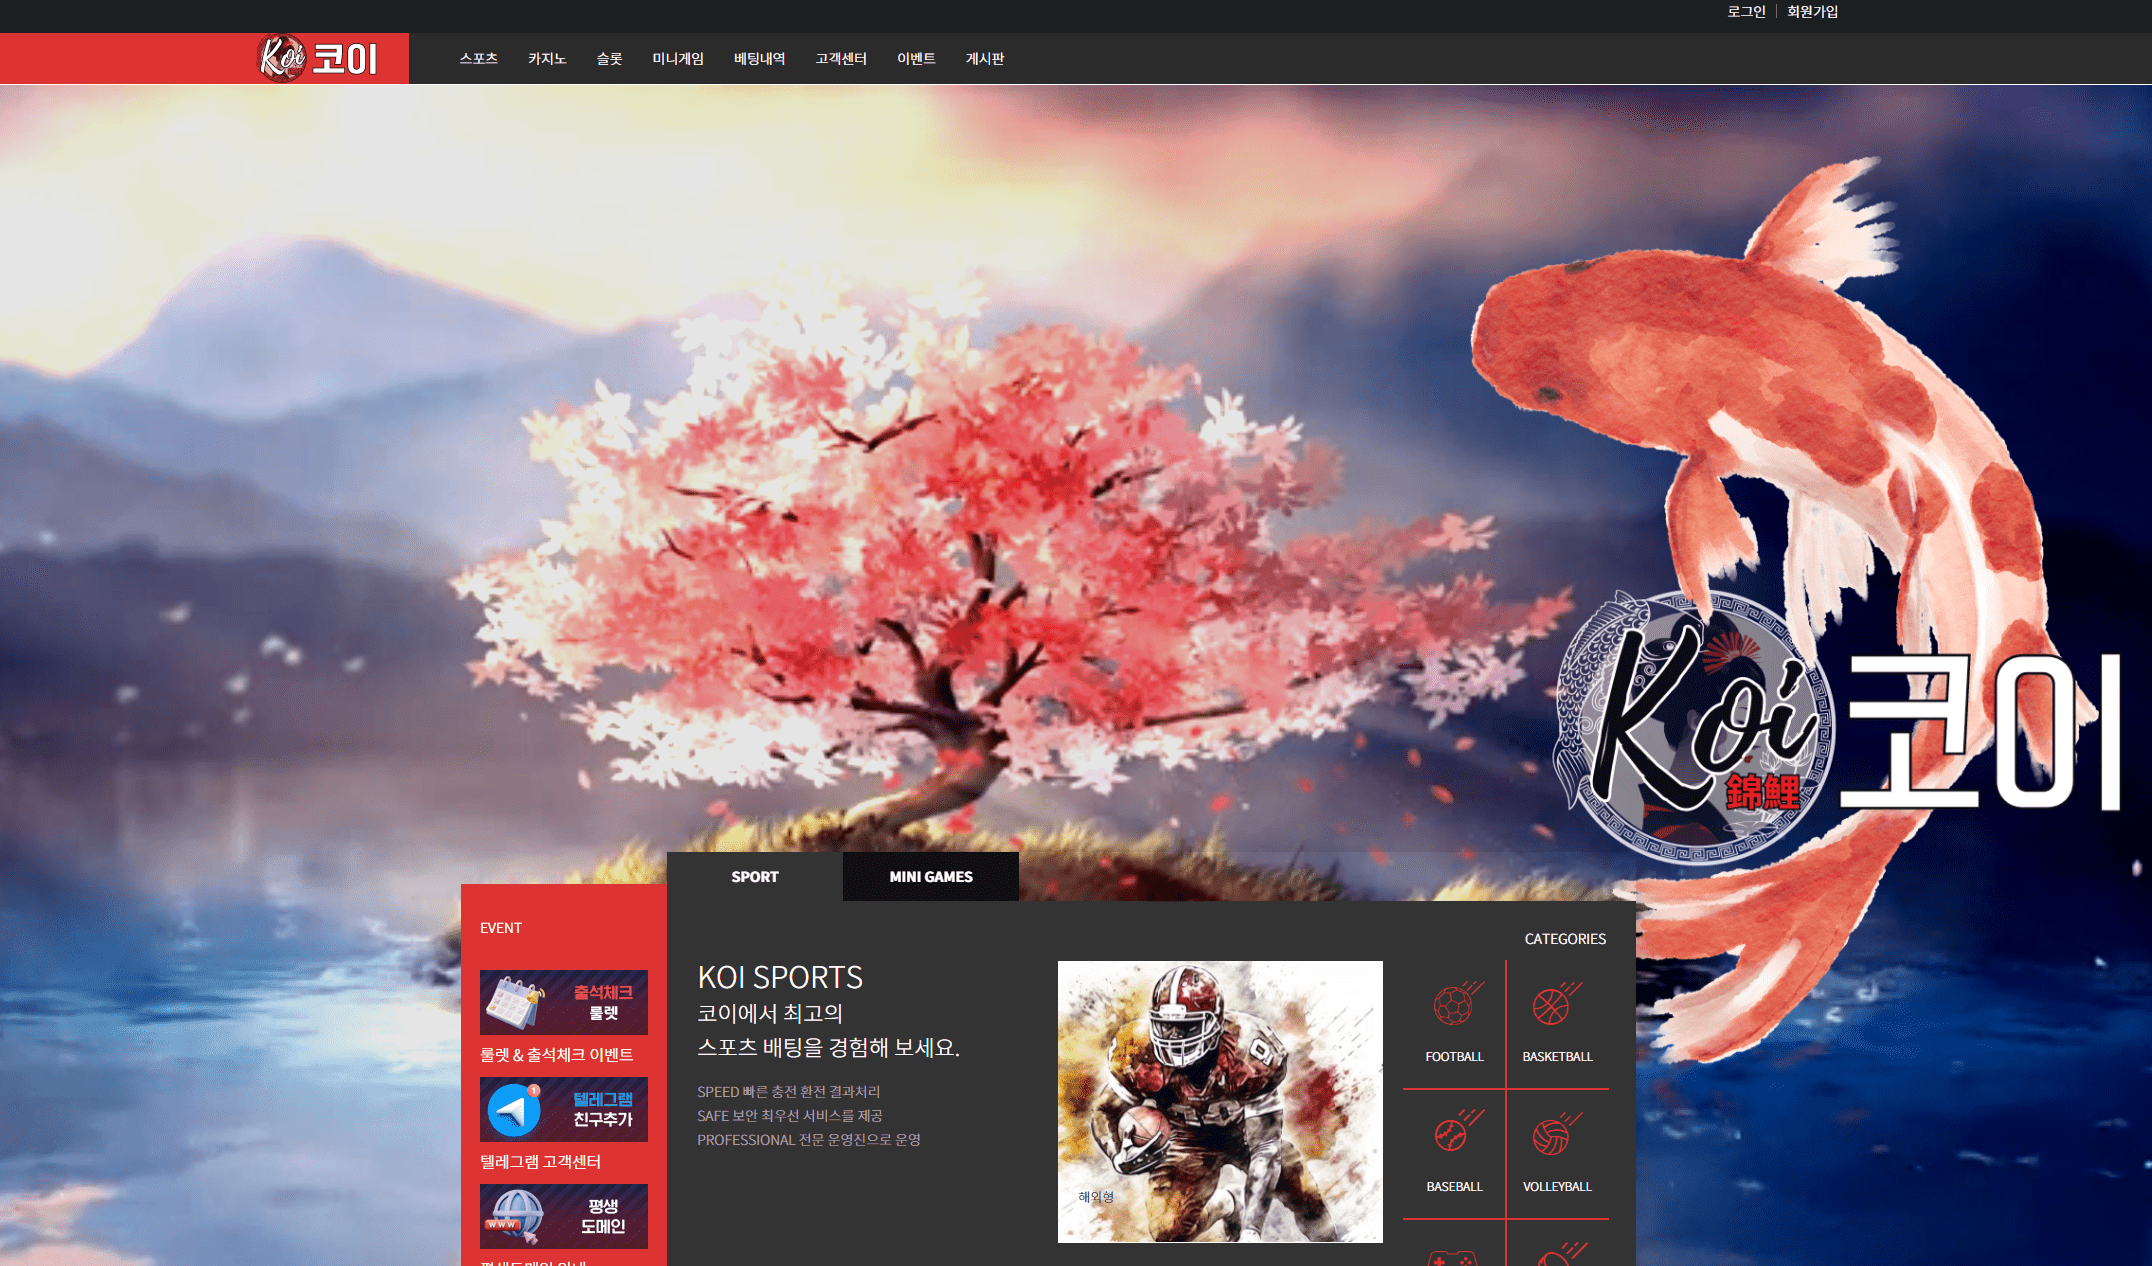The image size is (2152, 1266).
Task: Switch to the SPORT tab
Action: point(754,877)
